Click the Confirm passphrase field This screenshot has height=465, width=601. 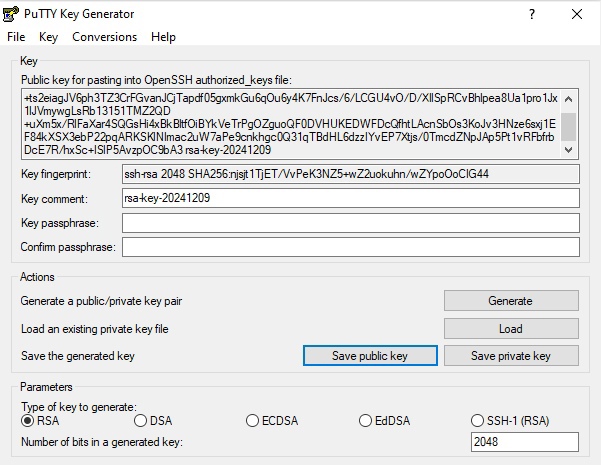(351, 247)
